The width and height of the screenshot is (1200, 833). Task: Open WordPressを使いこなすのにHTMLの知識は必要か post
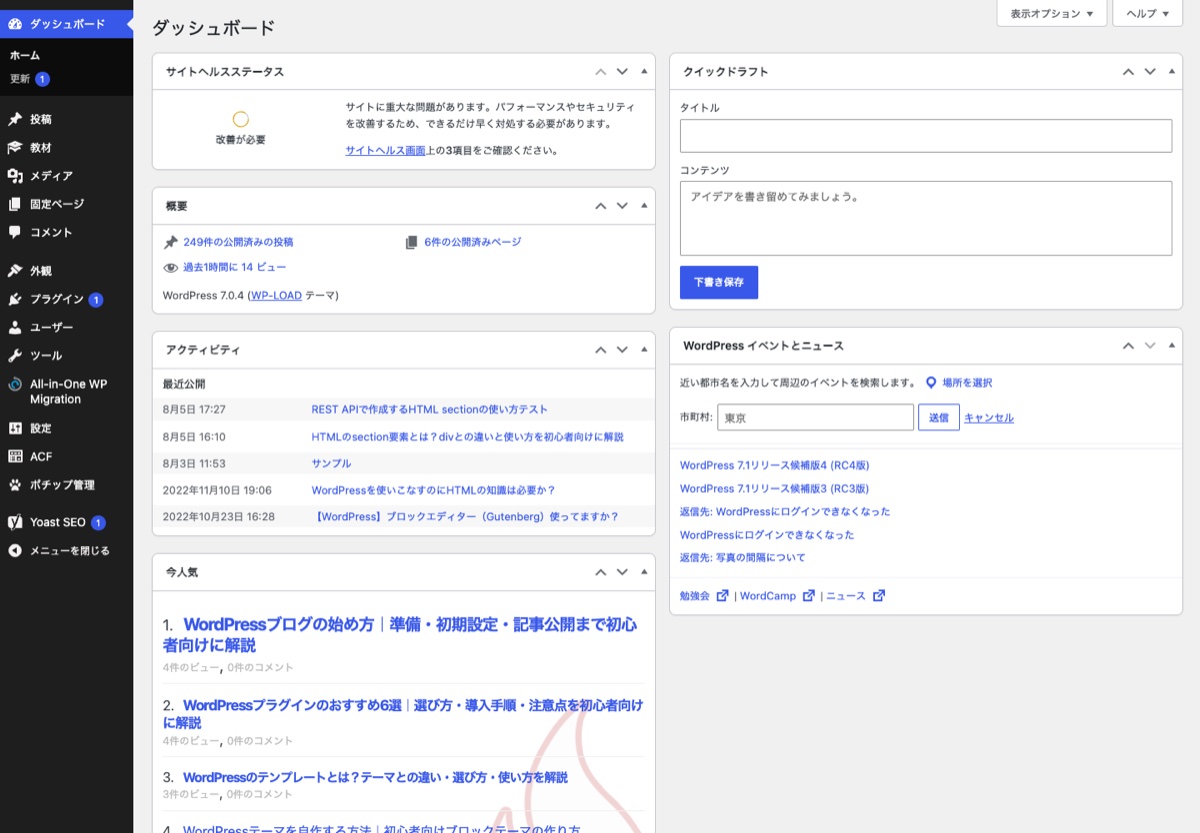pyautogui.click(x=433, y=490)
